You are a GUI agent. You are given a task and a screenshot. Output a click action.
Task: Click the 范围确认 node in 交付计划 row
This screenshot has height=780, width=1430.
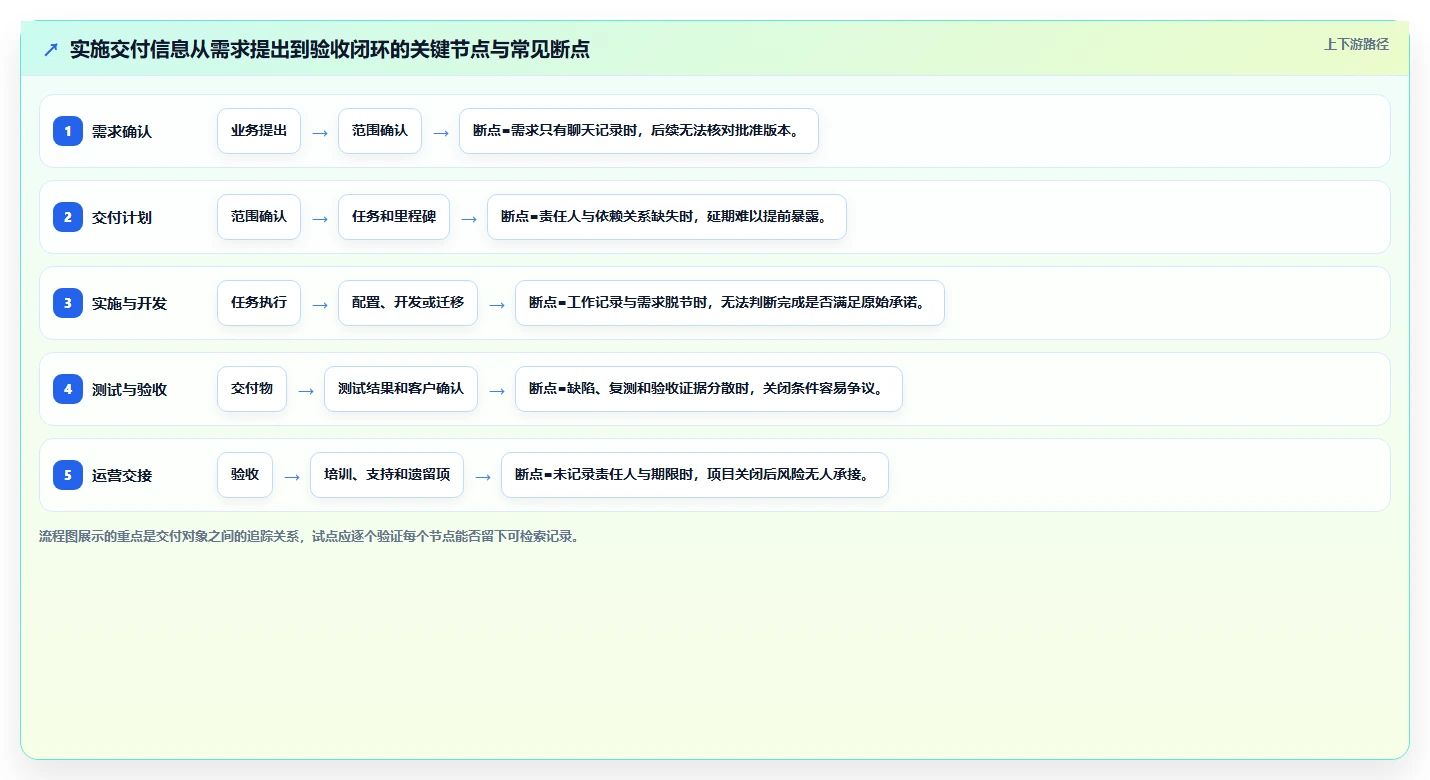[x=259, y=217]
